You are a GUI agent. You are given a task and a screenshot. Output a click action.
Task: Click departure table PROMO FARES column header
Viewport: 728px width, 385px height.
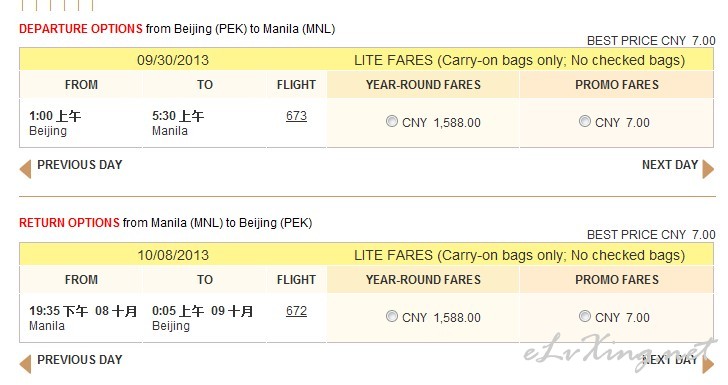(617, 85)
